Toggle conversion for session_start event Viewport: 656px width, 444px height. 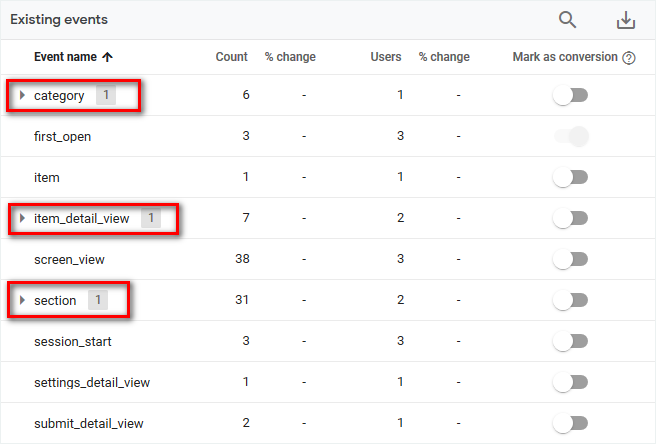coord(571,341)
